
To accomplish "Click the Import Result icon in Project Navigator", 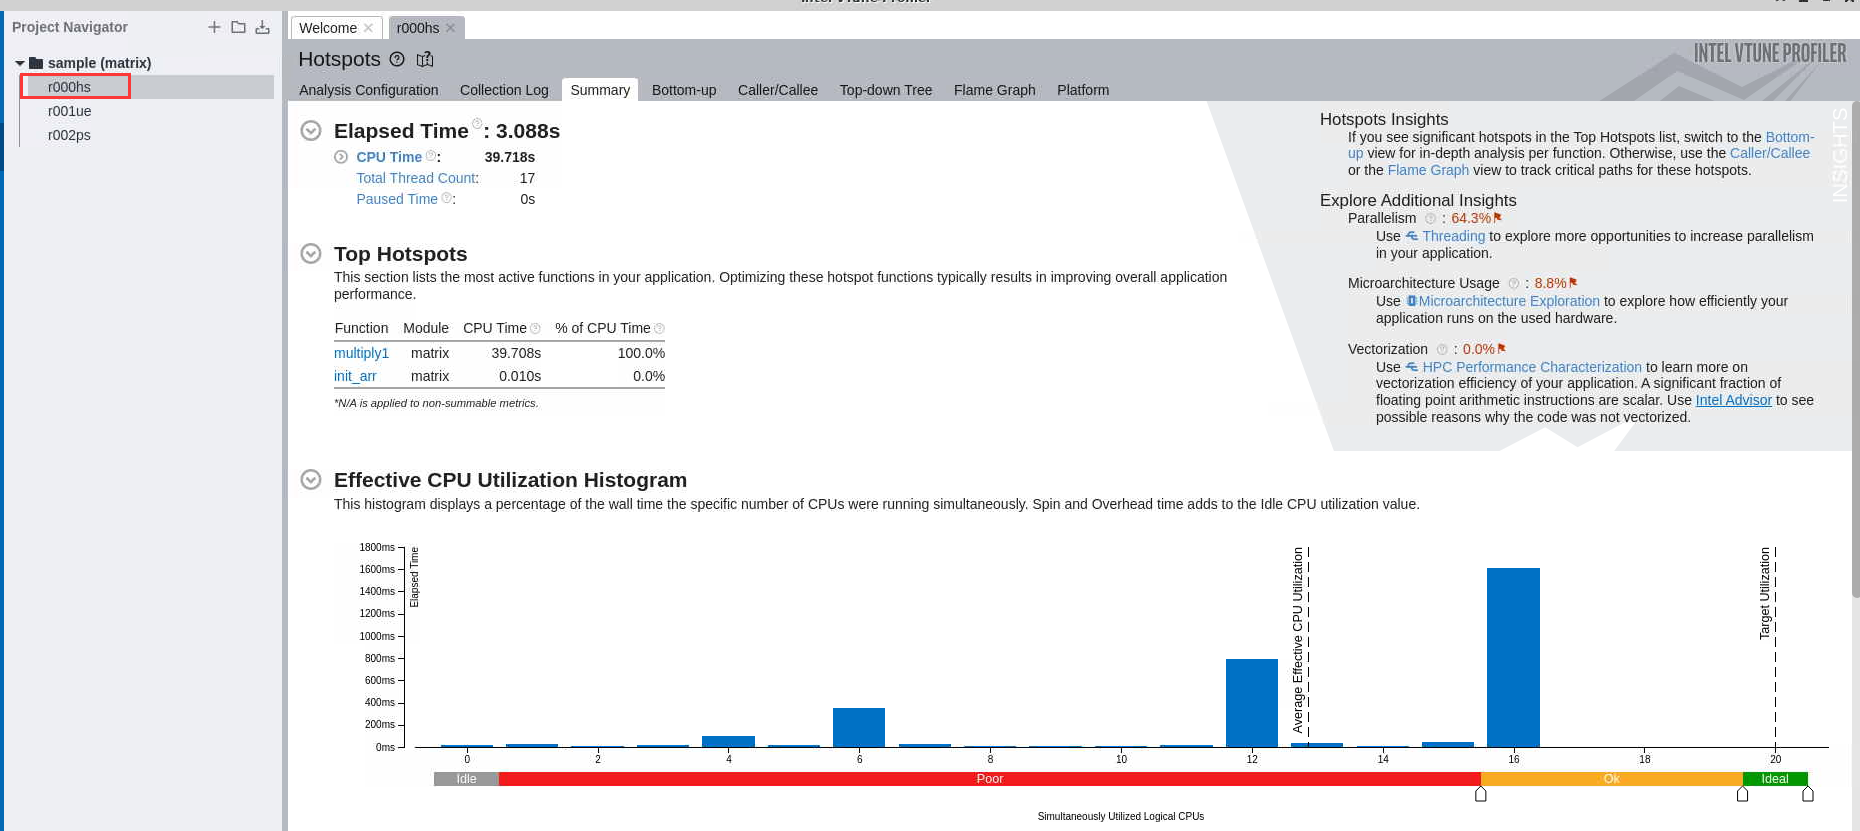I will tap(262, 27).
